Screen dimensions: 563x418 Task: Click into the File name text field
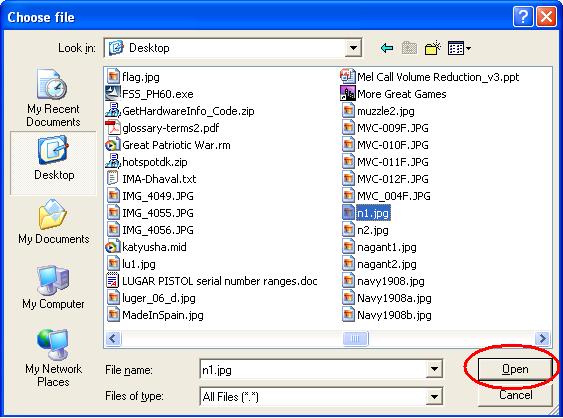tap(312, 370)
